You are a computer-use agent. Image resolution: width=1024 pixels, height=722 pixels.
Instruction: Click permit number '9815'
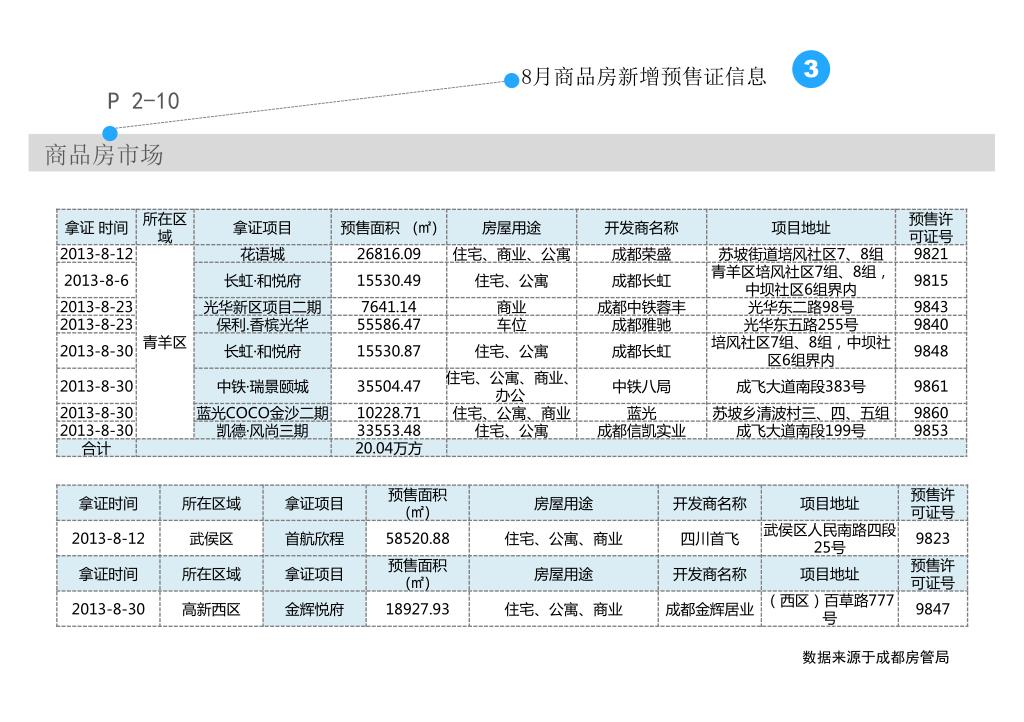(x=931, y=281)
